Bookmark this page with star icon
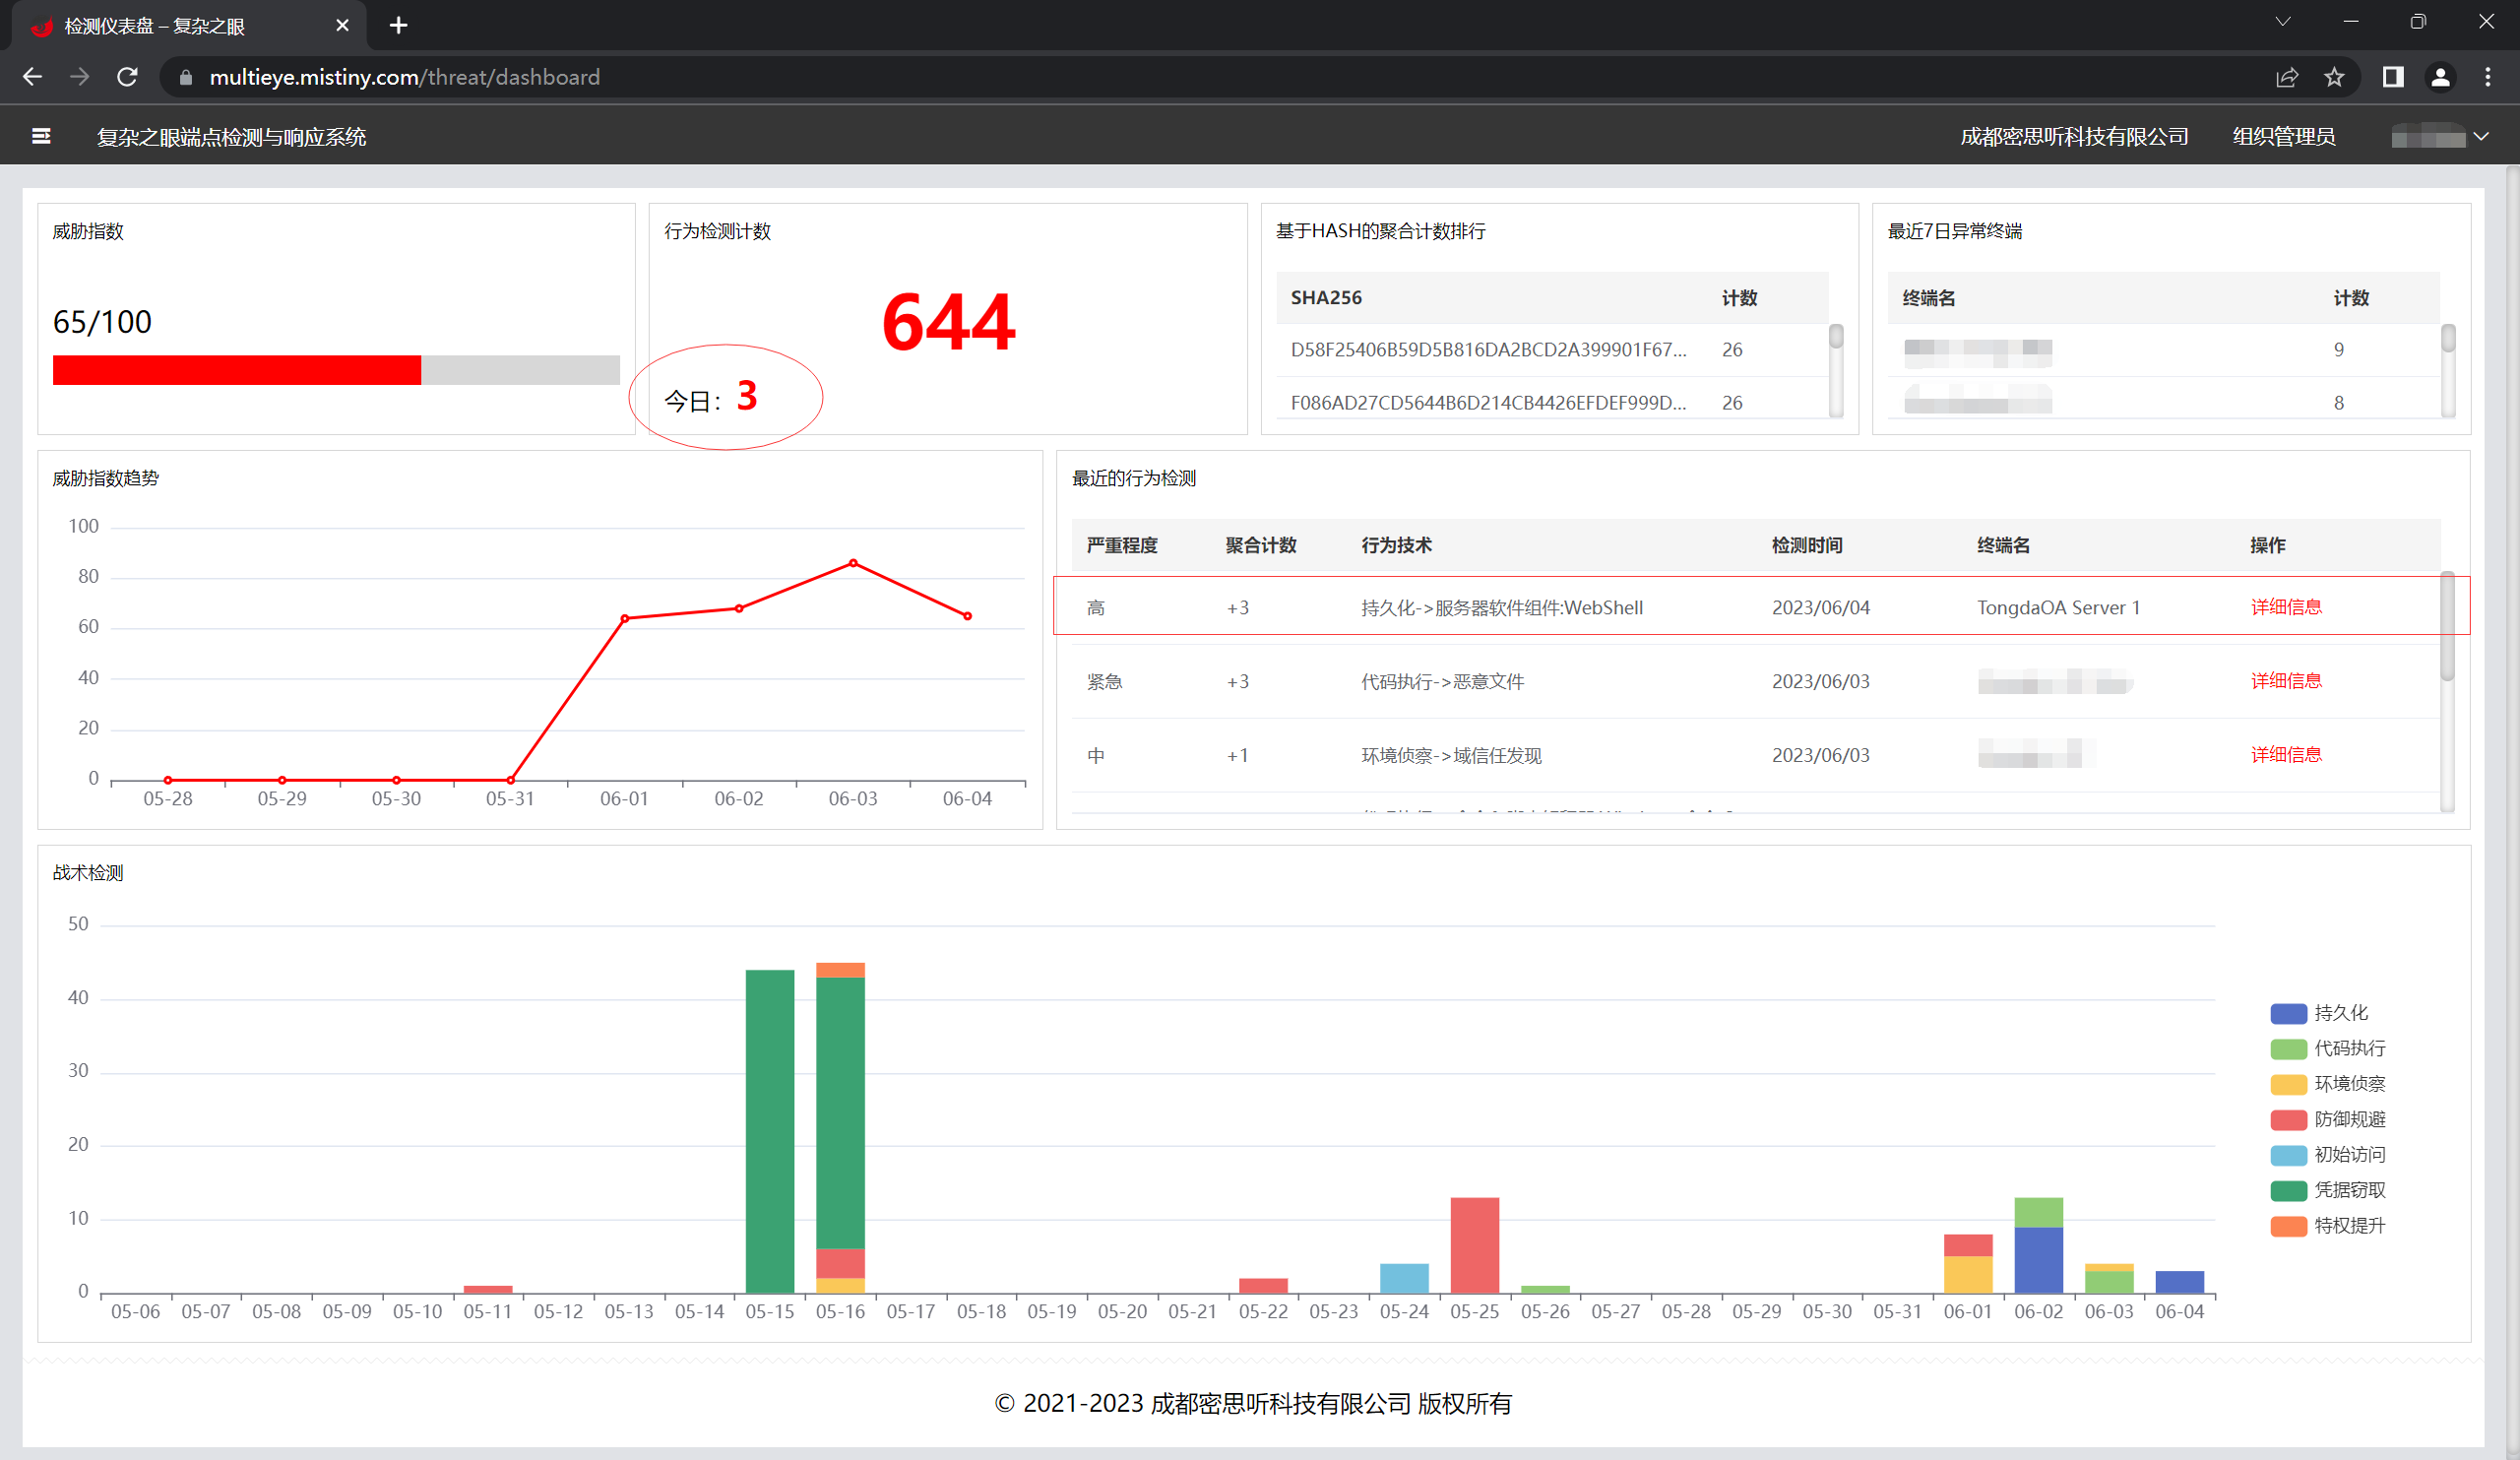2520x1460 pixels. click(2334, 77)
